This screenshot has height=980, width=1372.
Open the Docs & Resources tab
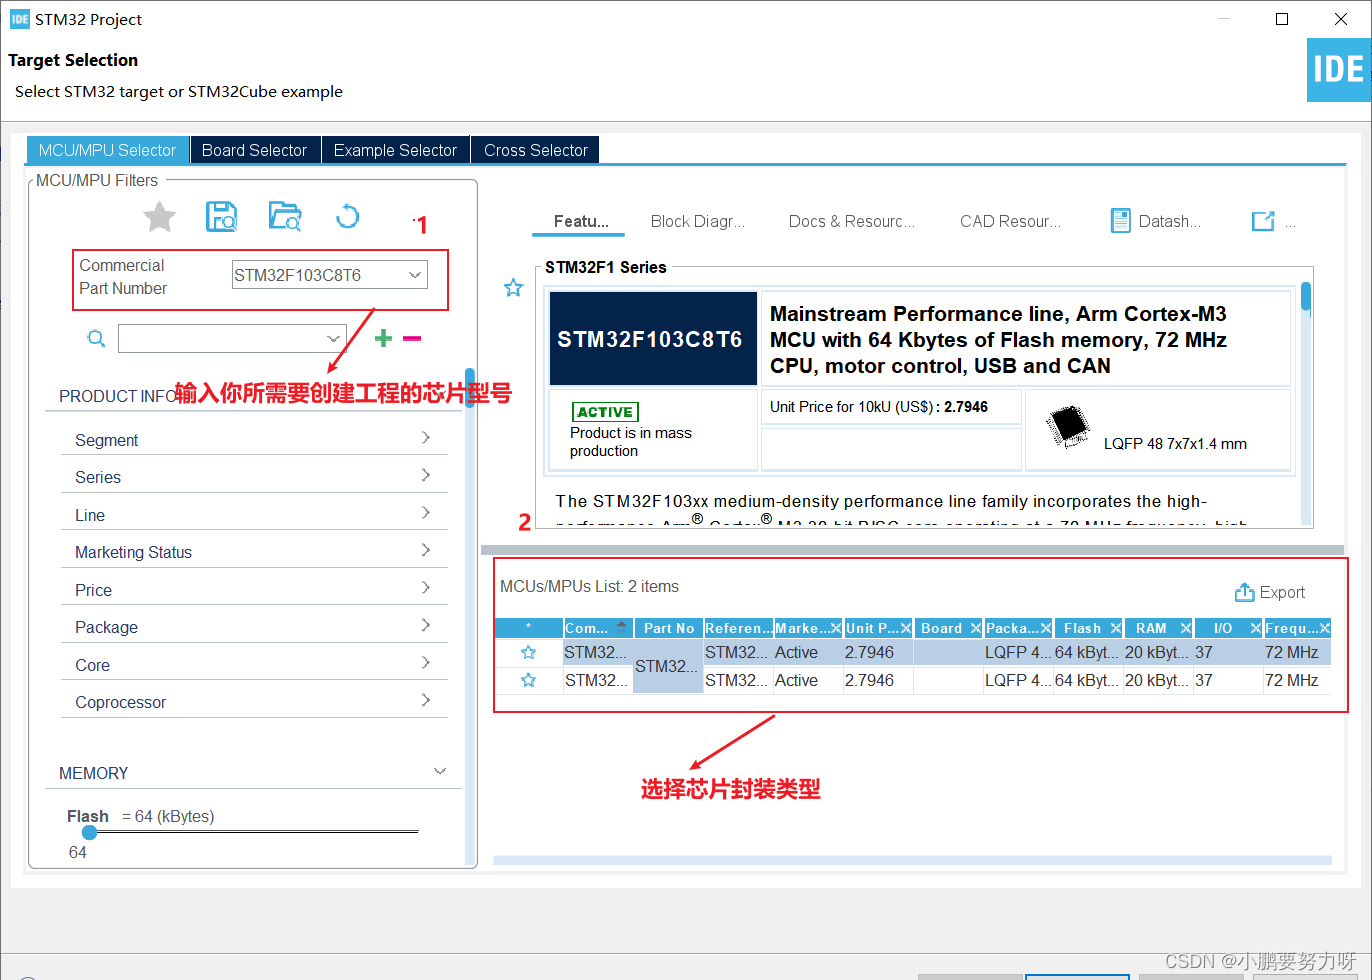coord(851,221)
